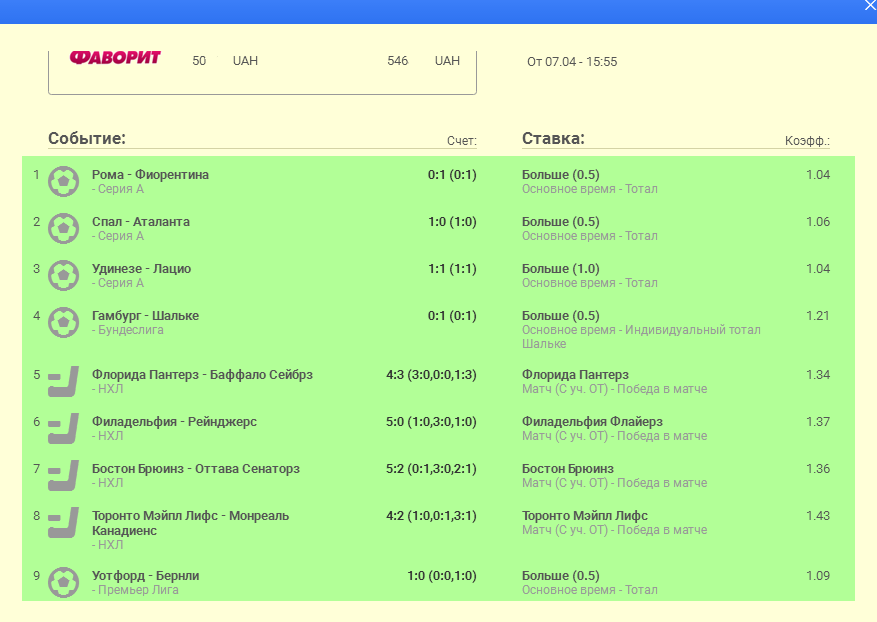Screen dimensions: 877x622
Task: Click the soccer icon beside Удинезе - Лацио
Action: [x=64, y=275]
